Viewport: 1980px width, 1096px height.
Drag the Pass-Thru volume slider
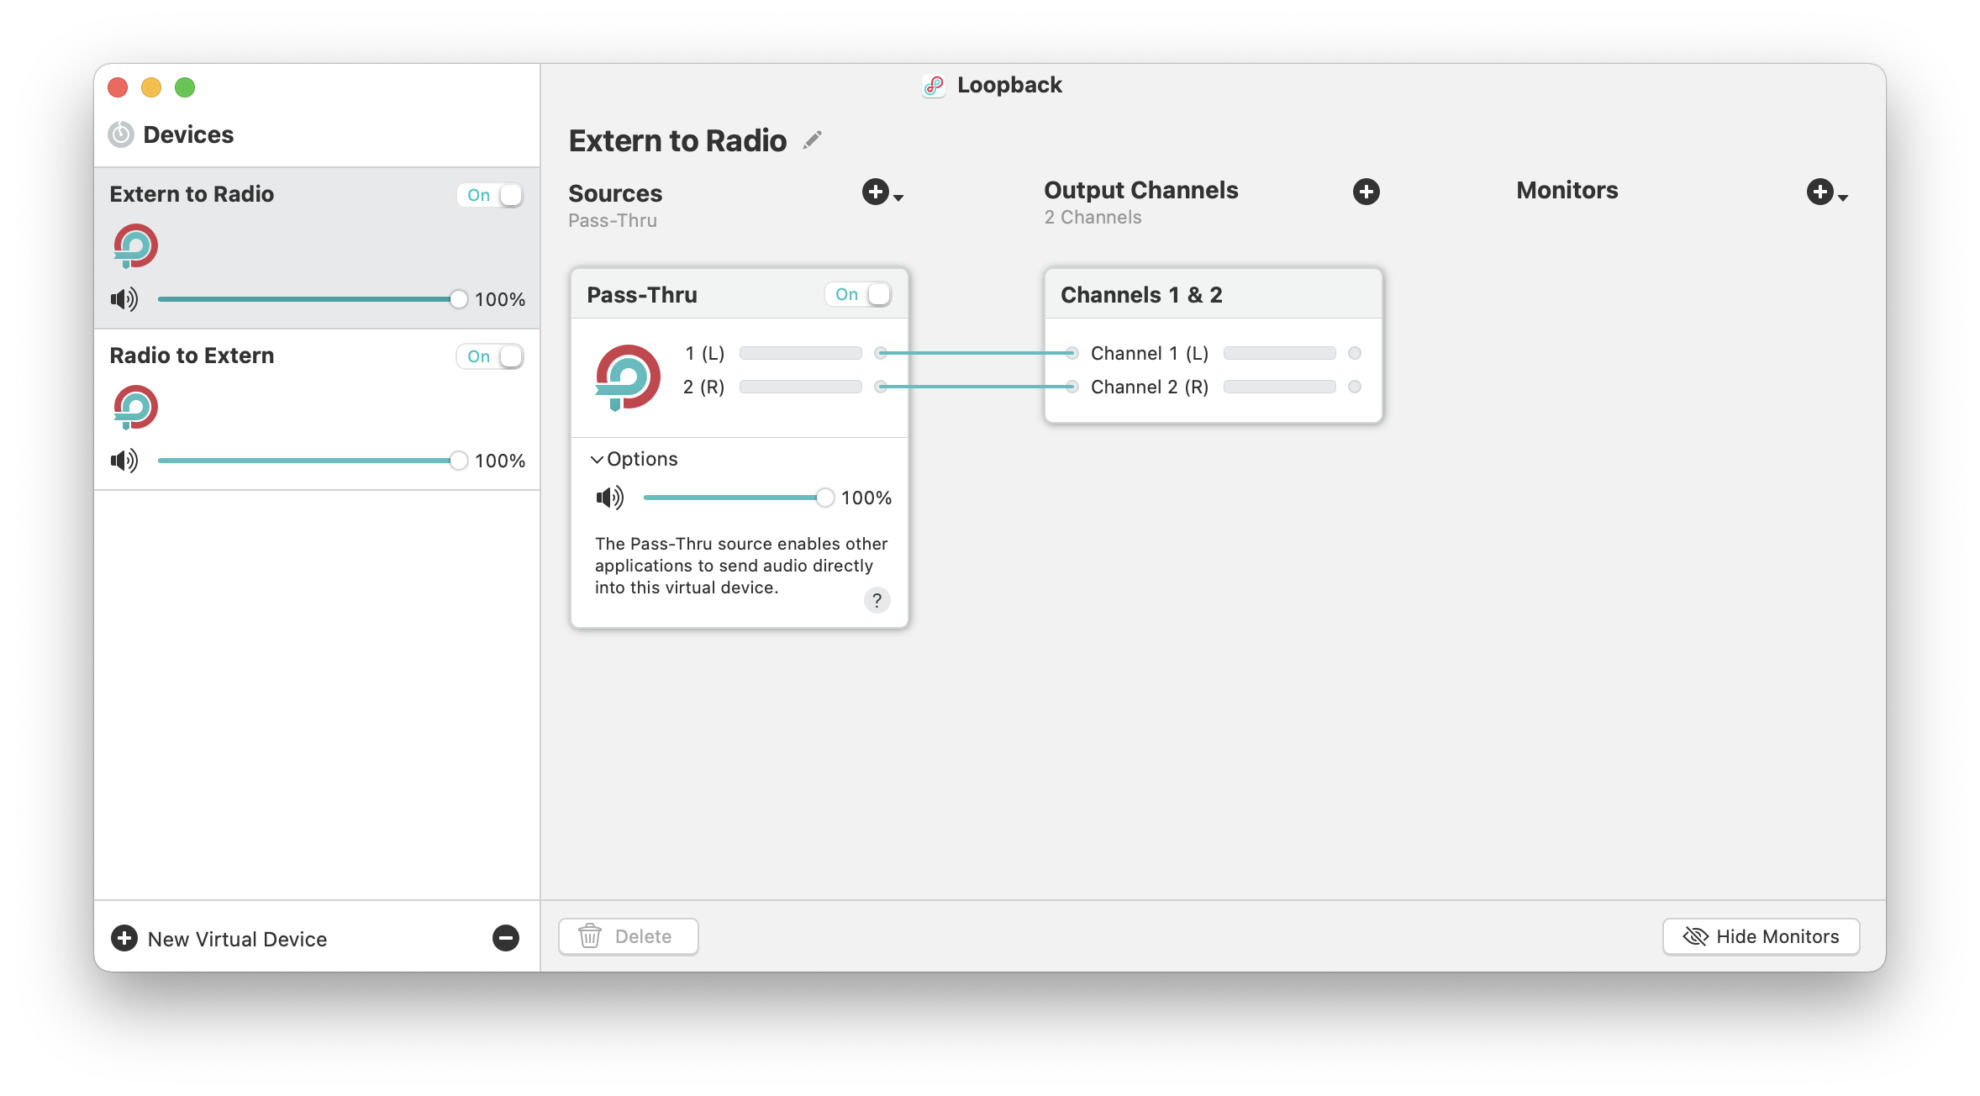tap(819, 497)
